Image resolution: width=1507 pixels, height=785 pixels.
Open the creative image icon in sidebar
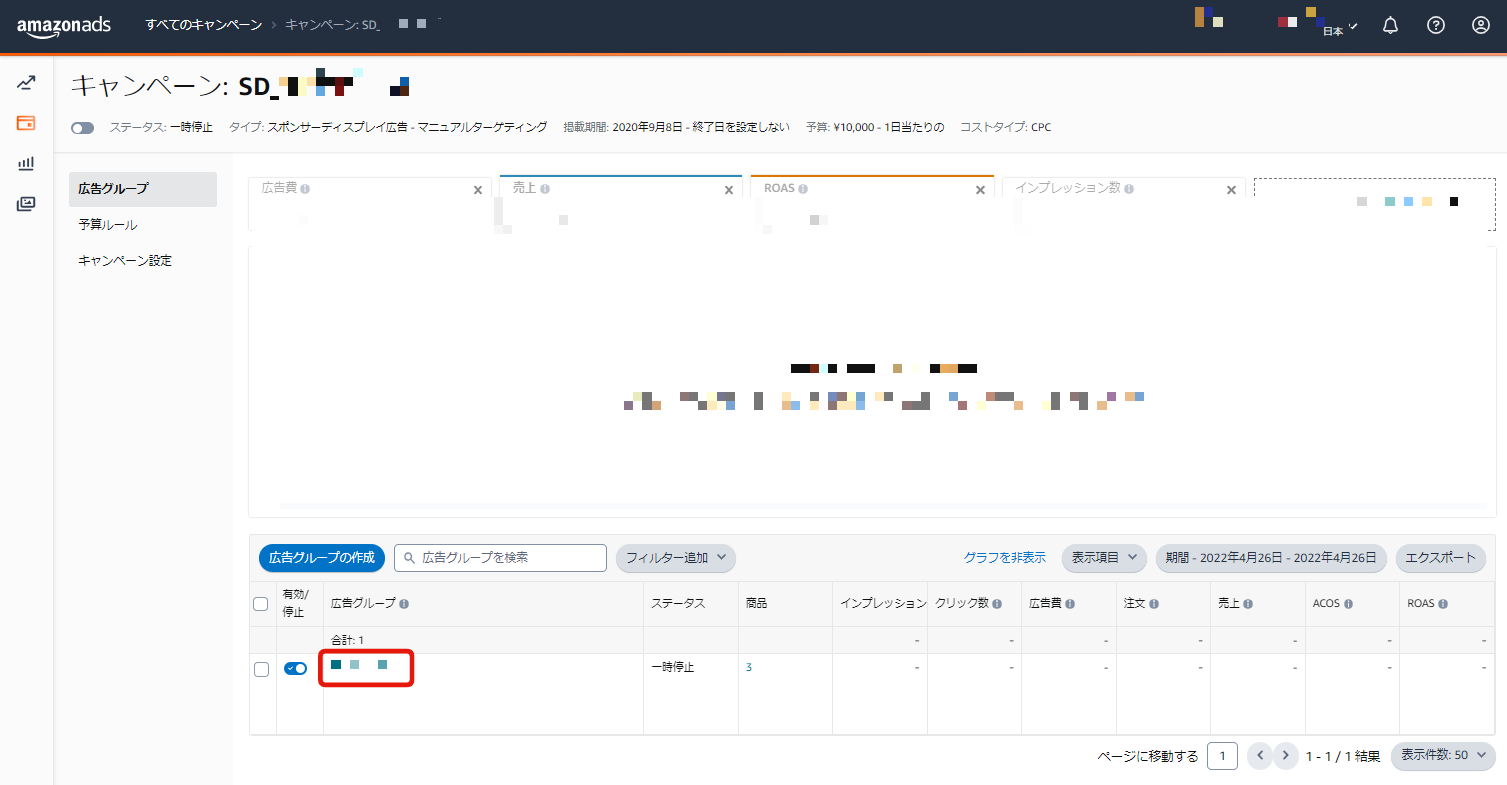26,204
